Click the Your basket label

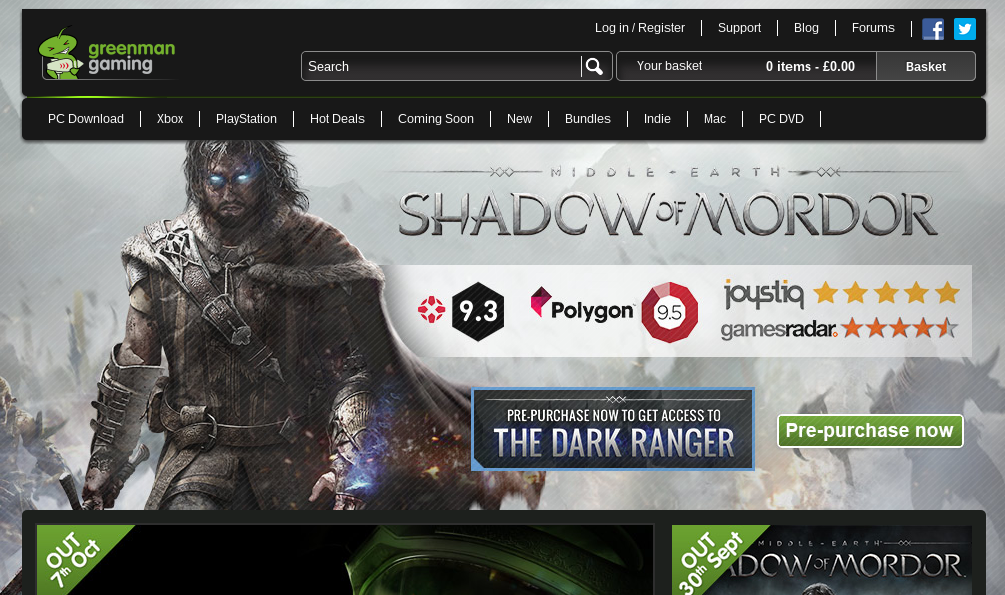[x=669, y=66]
